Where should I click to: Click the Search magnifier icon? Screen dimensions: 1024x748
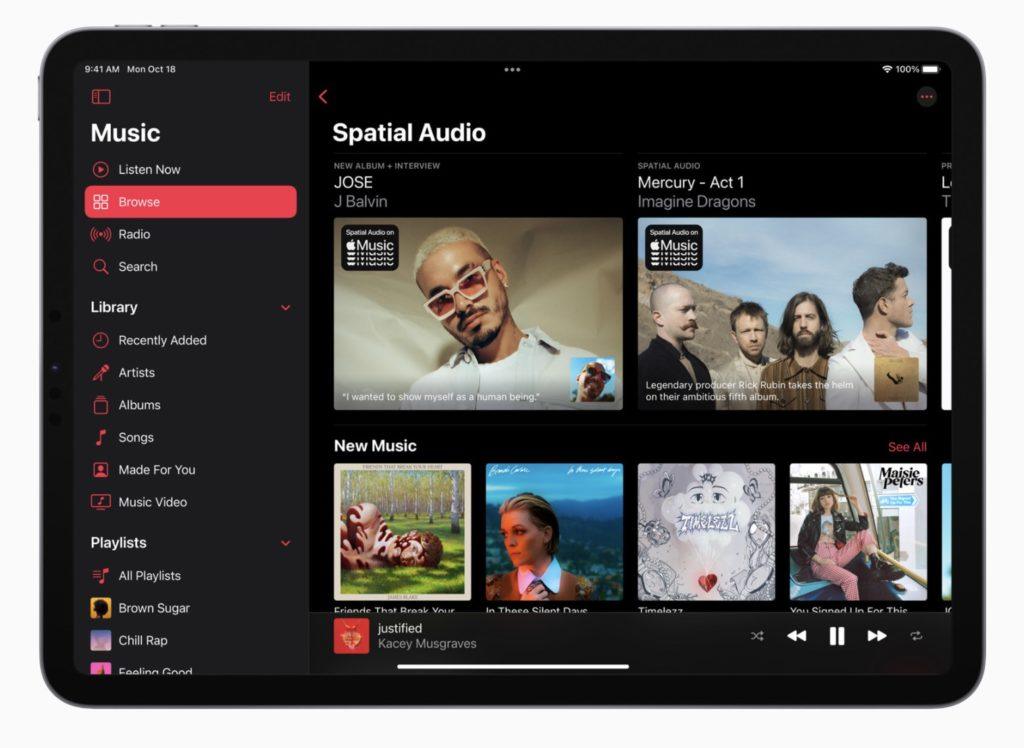(101, 267)
